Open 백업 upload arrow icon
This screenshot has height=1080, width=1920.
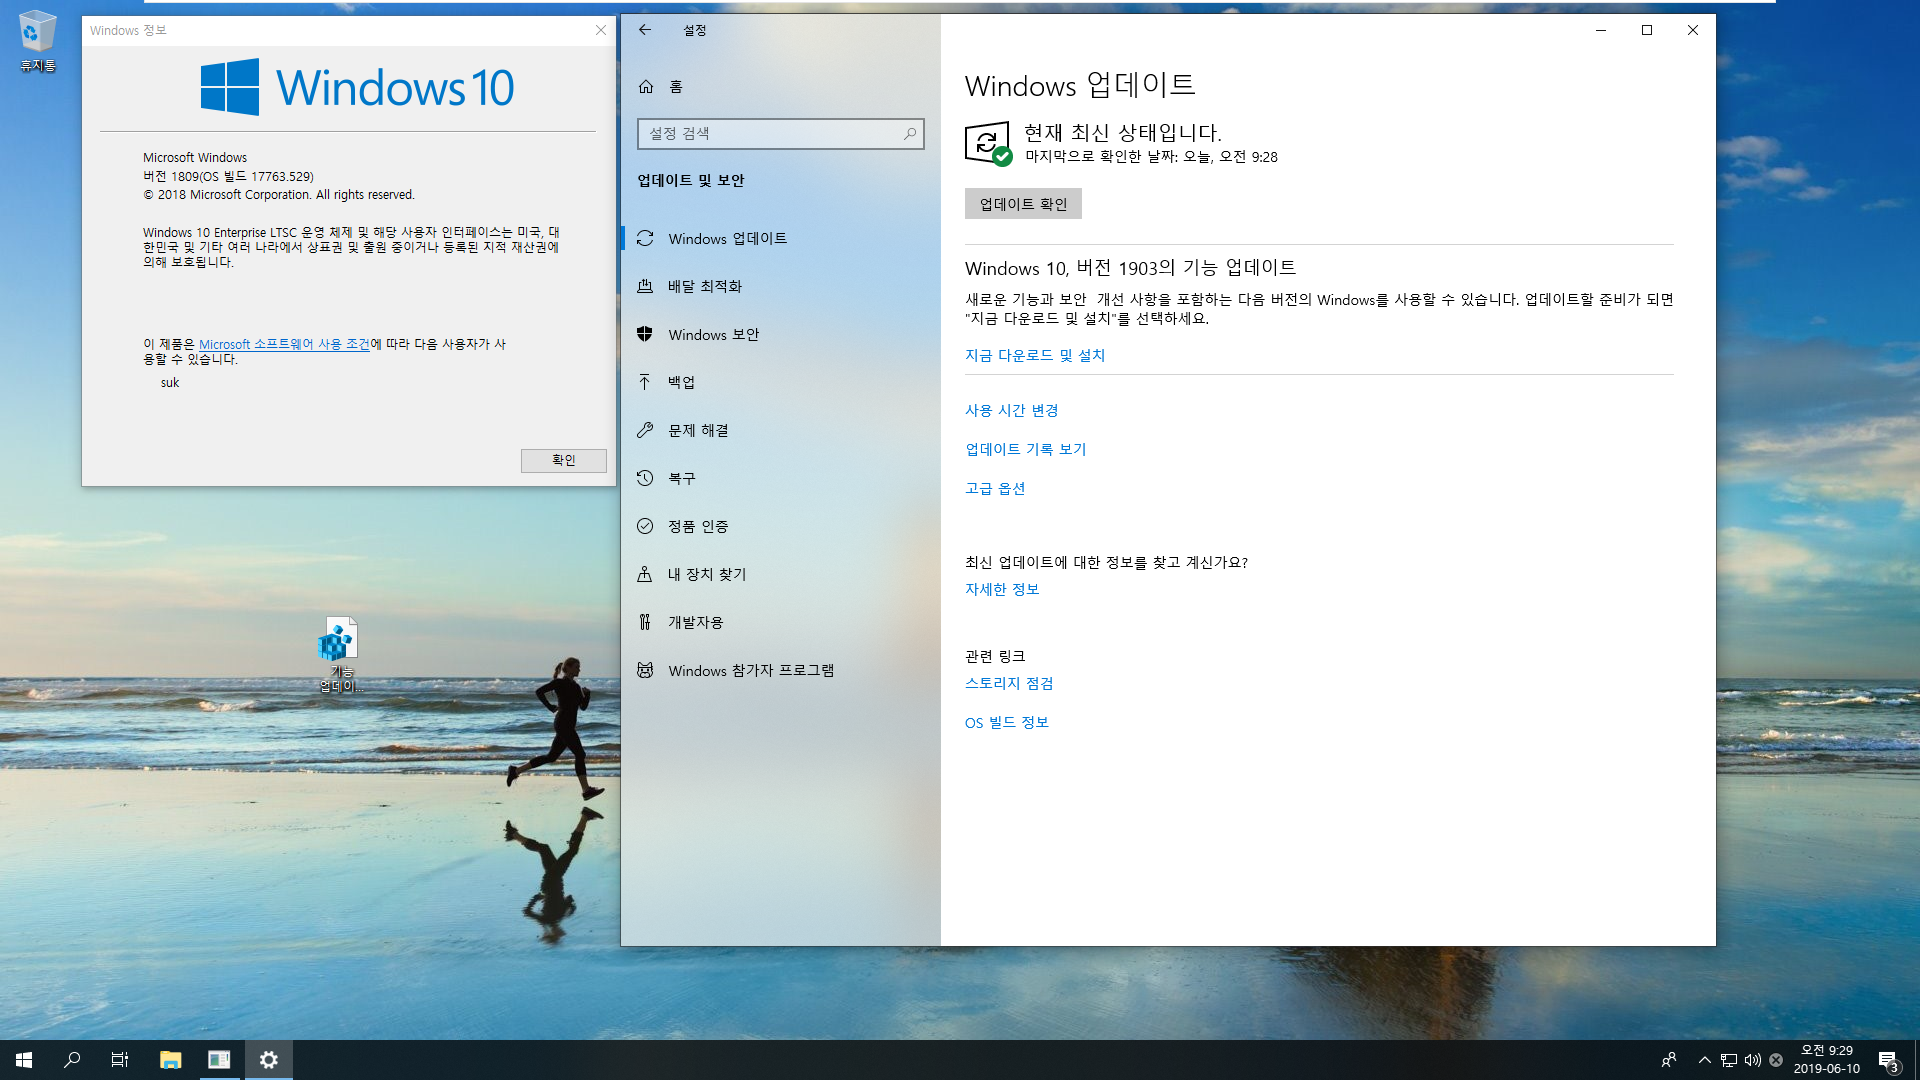tap(645, 382)
